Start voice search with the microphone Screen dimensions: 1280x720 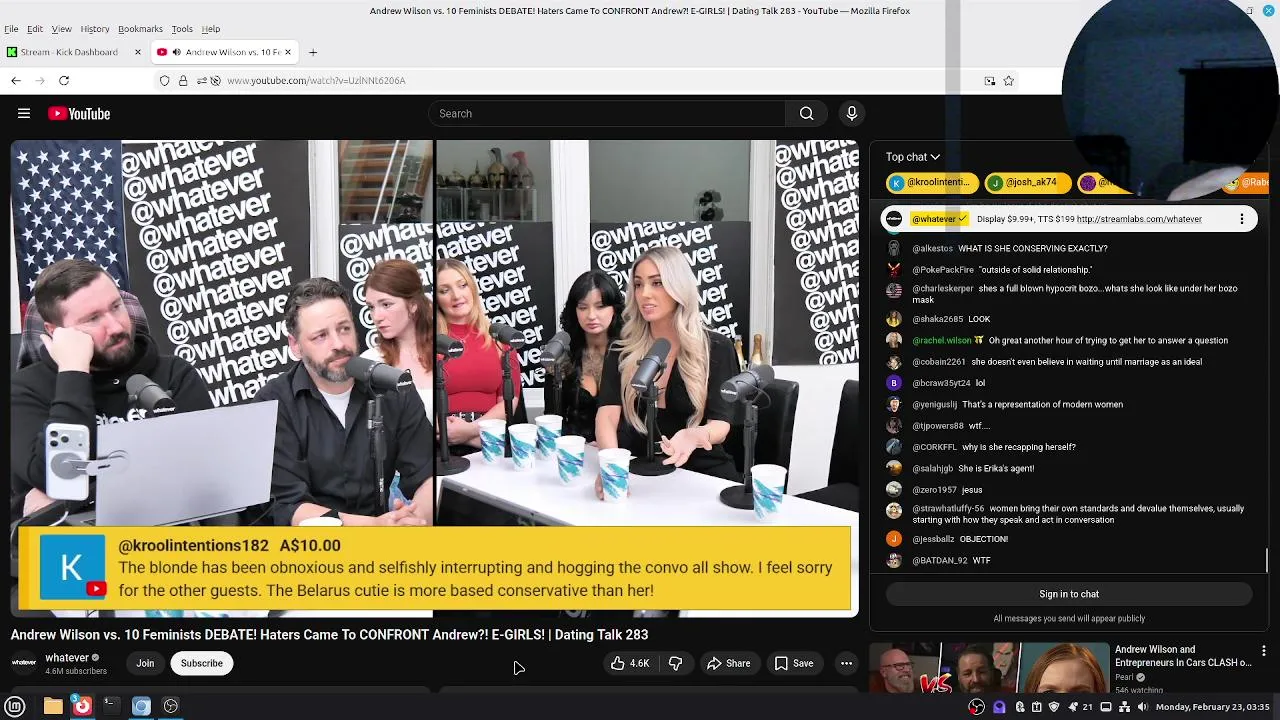click(852, 114)
